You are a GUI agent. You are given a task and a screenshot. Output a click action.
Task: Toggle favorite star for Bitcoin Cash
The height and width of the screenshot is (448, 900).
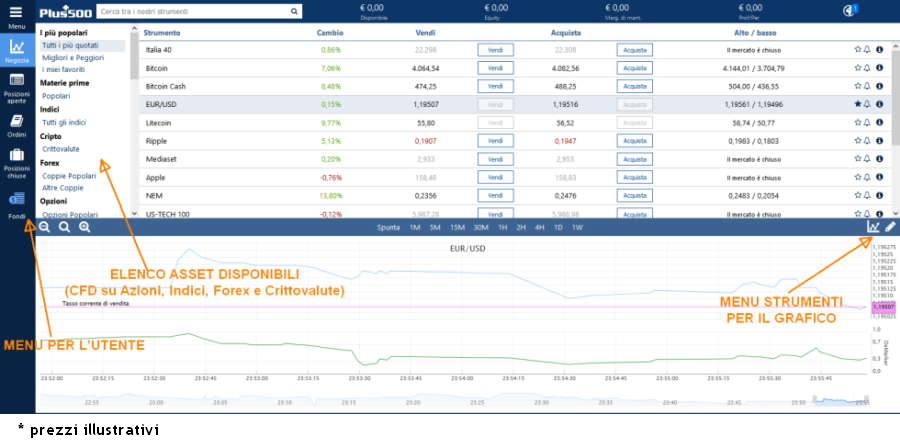(x=857, y=86)
